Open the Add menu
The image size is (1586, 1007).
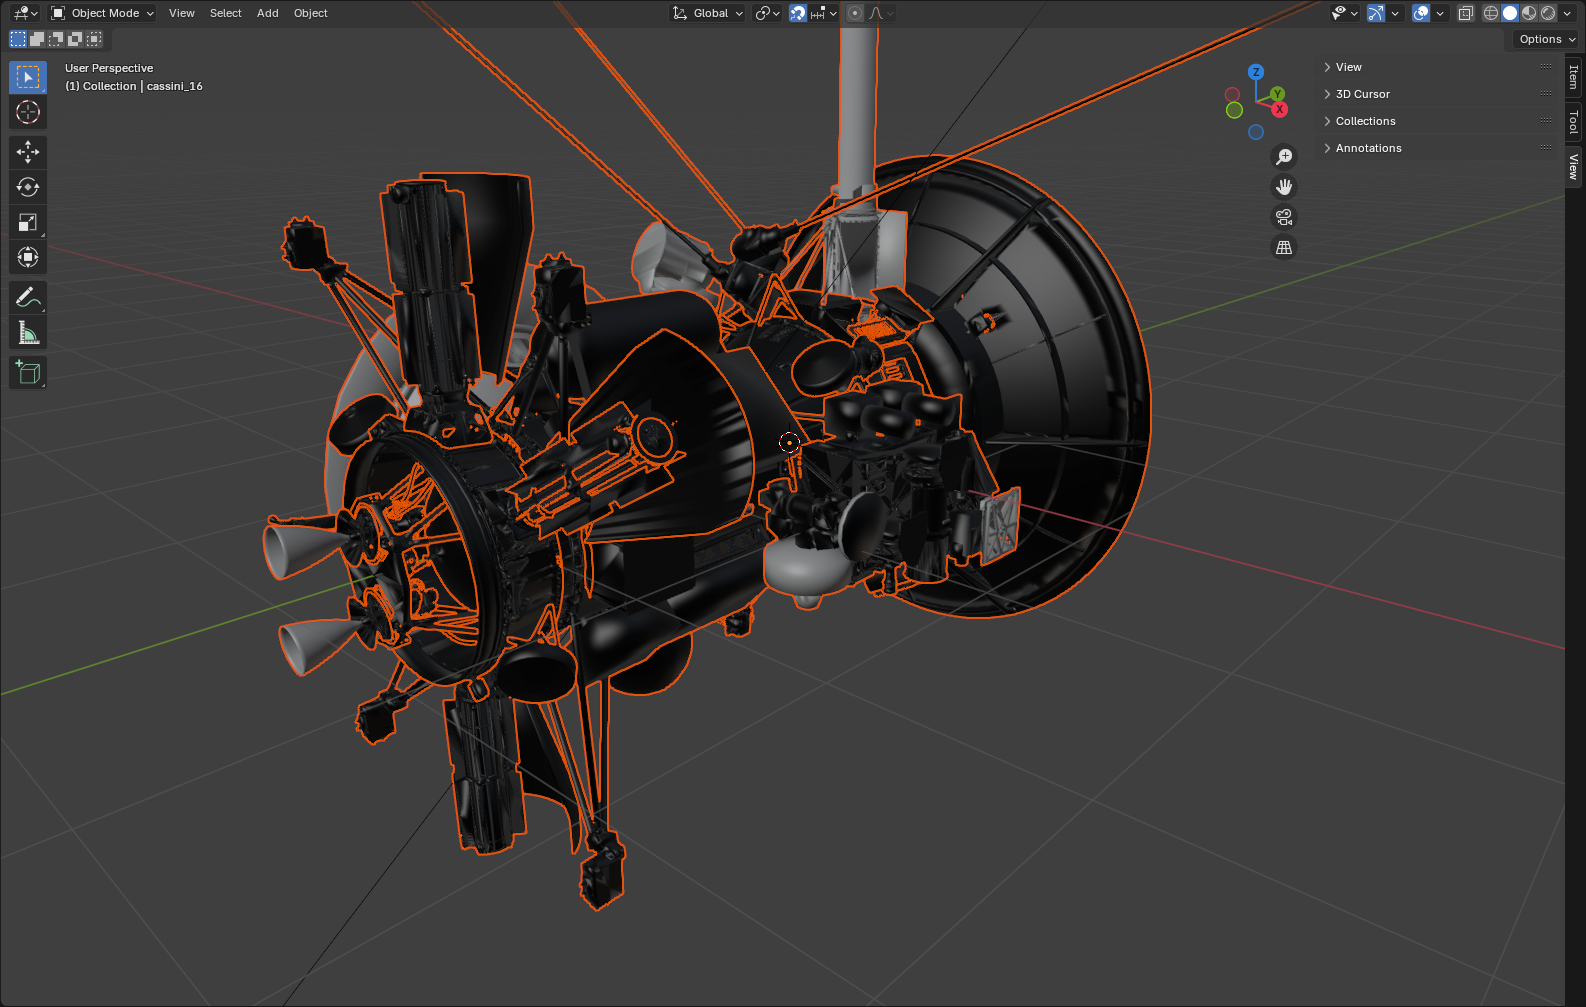(267, 13)
